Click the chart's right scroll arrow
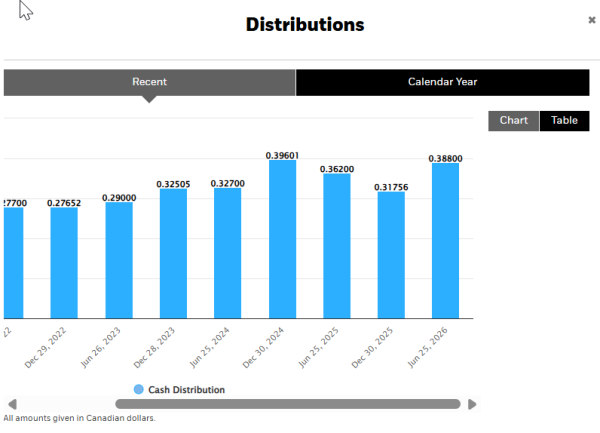 coord(472,404)
